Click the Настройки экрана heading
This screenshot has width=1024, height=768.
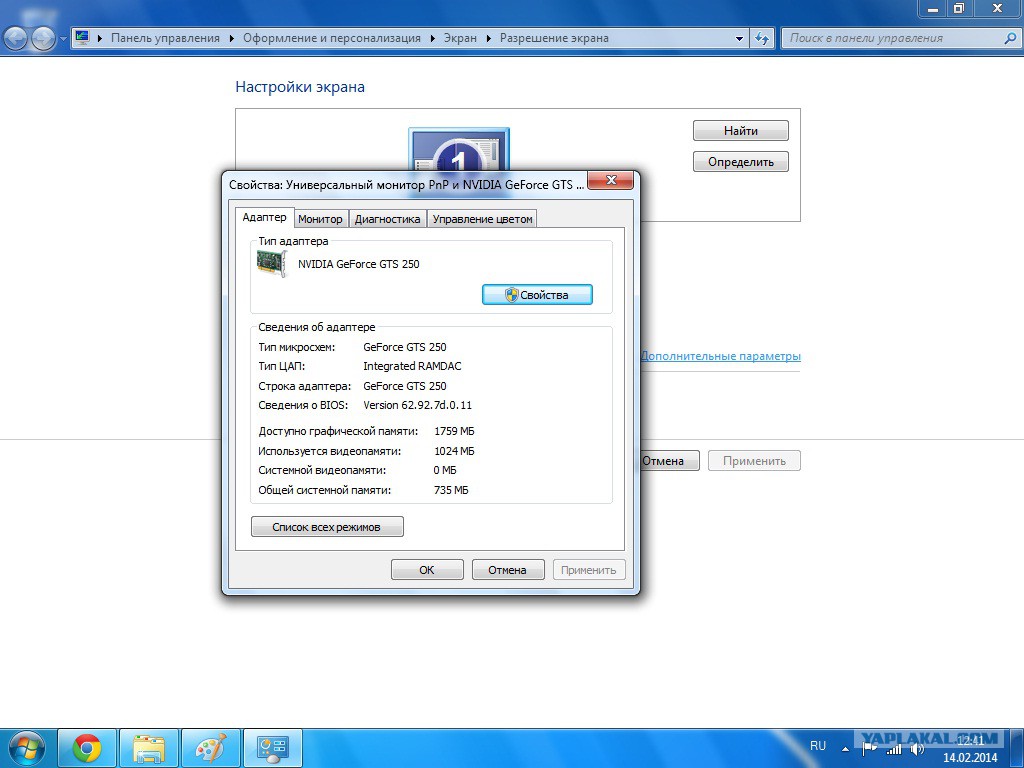(x=300, y=87)
